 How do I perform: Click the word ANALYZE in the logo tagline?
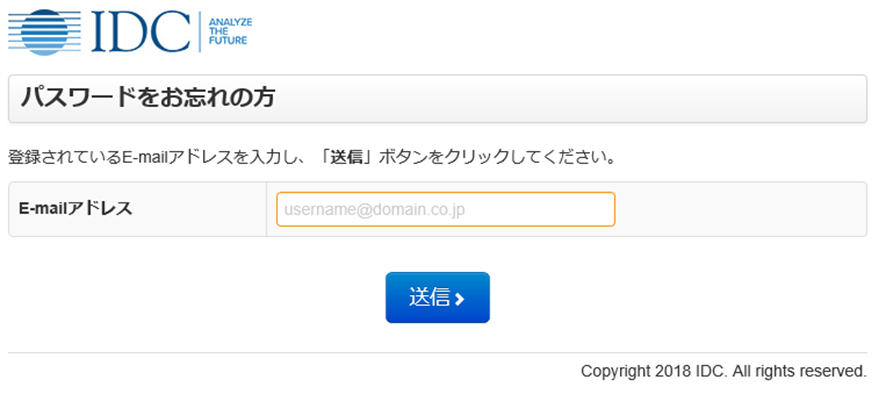pos(231,23)
